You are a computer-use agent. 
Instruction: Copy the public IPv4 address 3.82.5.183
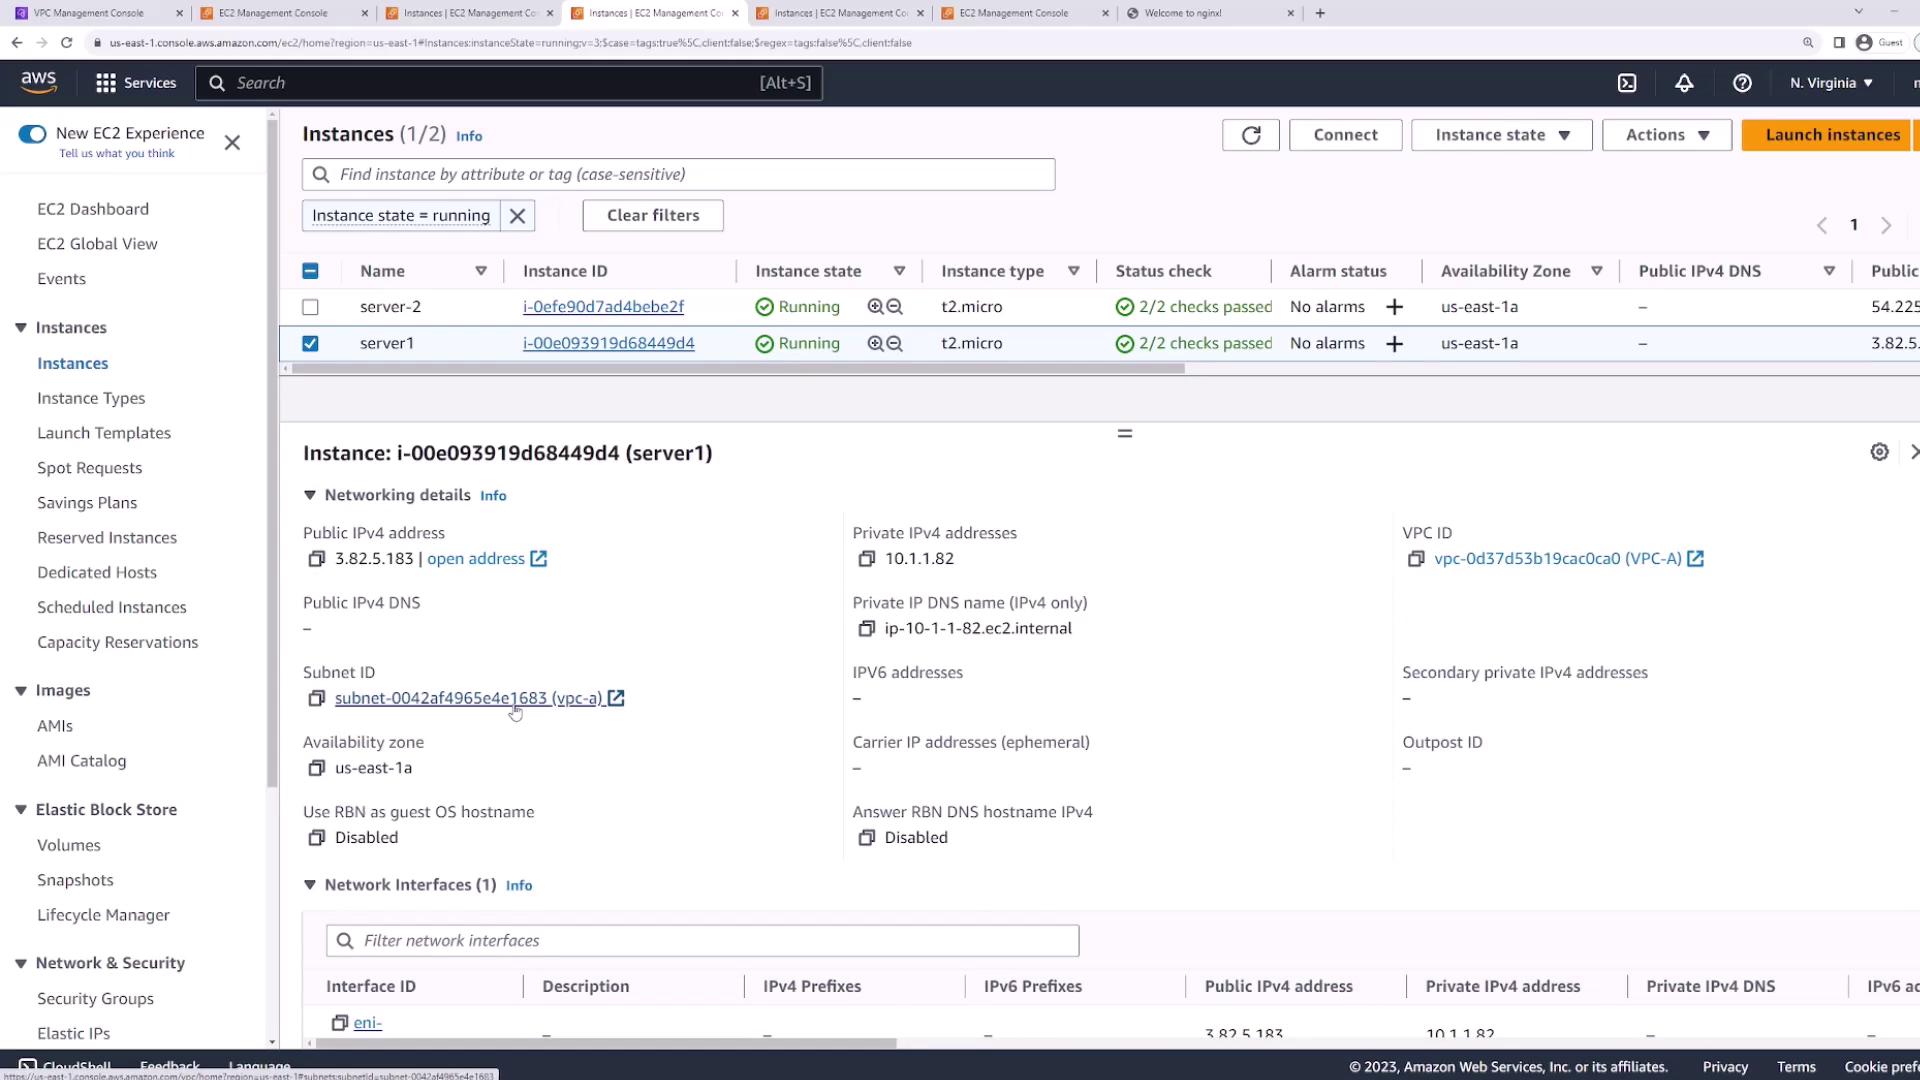click(x=316, y=559)
